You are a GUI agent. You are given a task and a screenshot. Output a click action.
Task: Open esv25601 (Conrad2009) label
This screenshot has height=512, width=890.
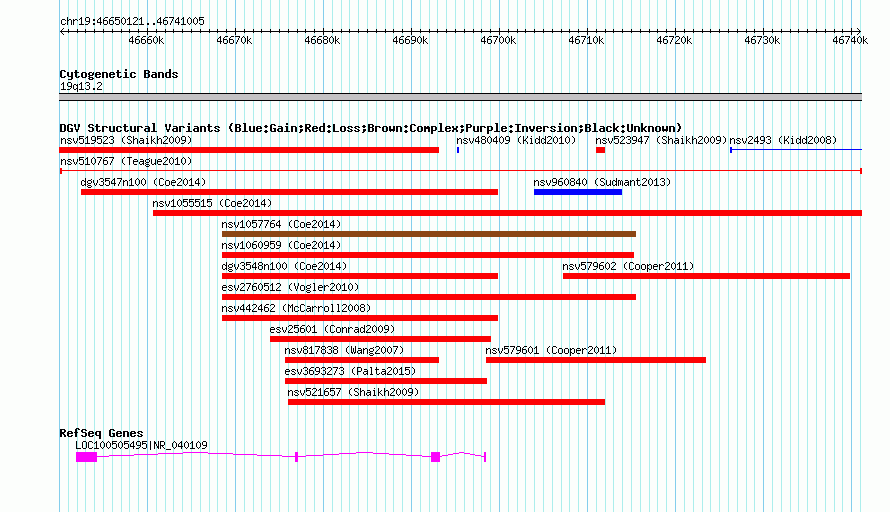(332, 329)
